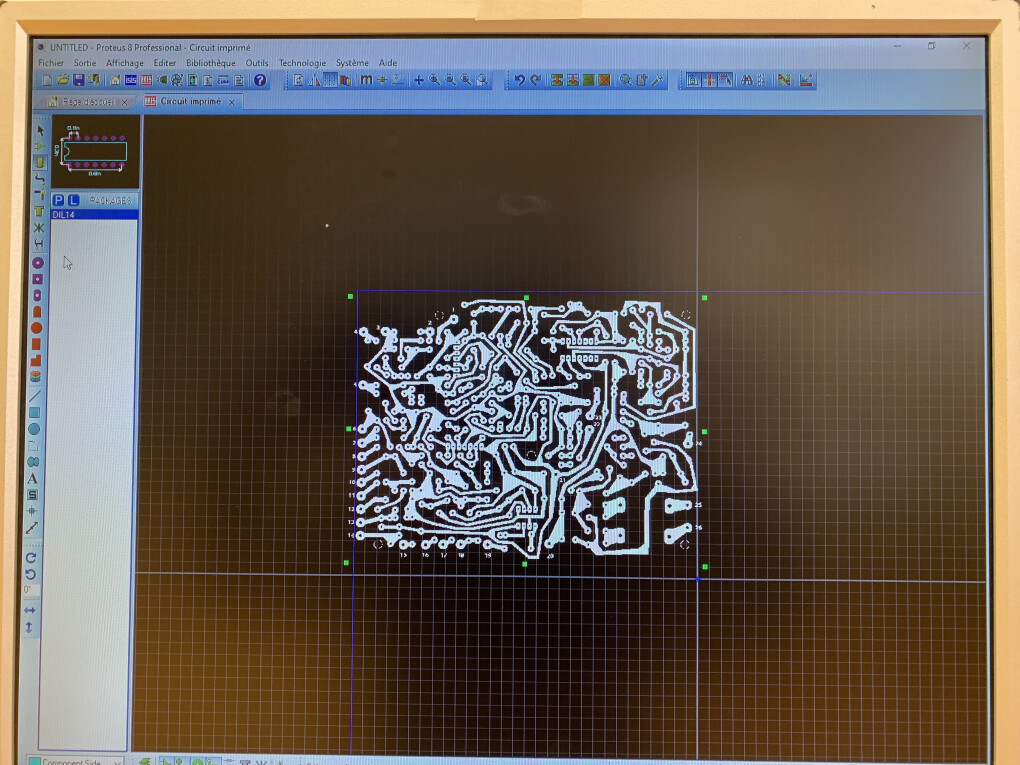Open the Système menu
Viewport: 1020px width, 765px height.
pos(352,63)
